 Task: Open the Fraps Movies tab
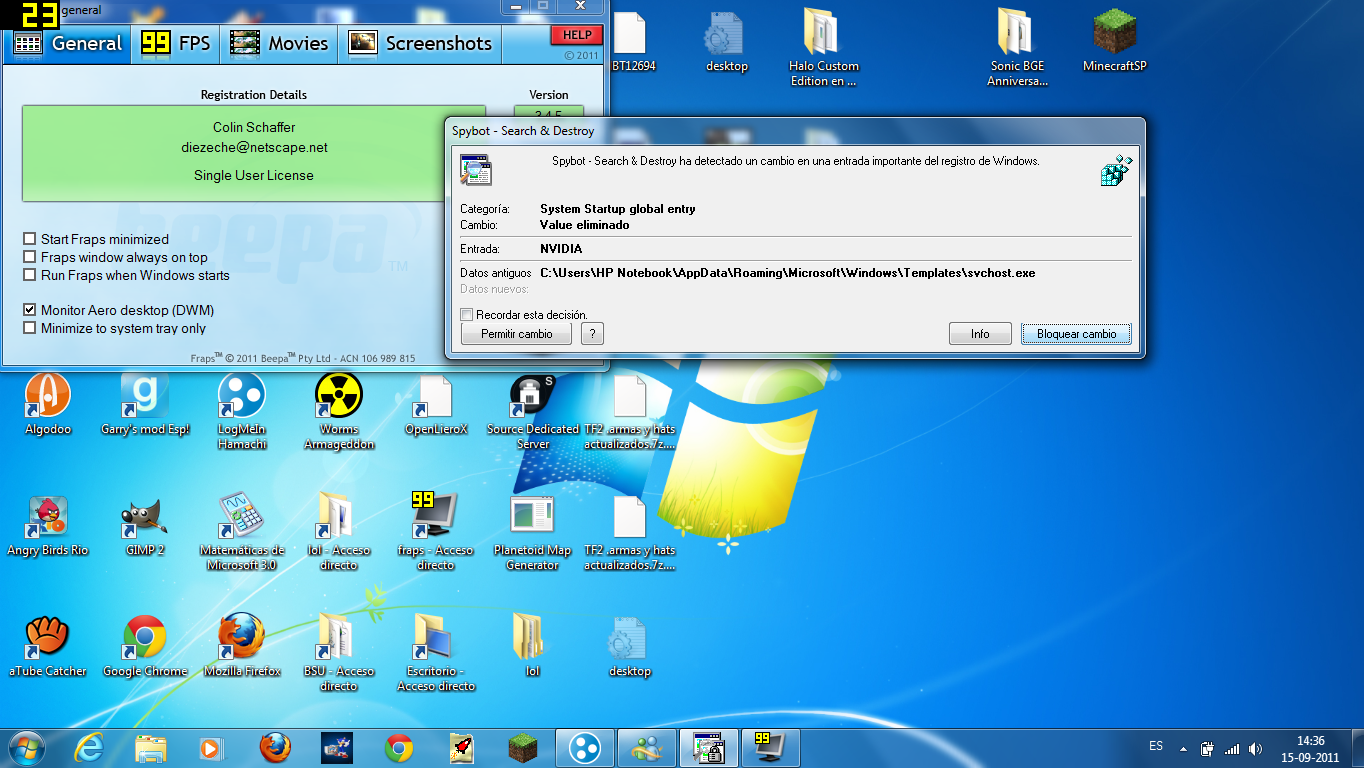coord(279,43)
